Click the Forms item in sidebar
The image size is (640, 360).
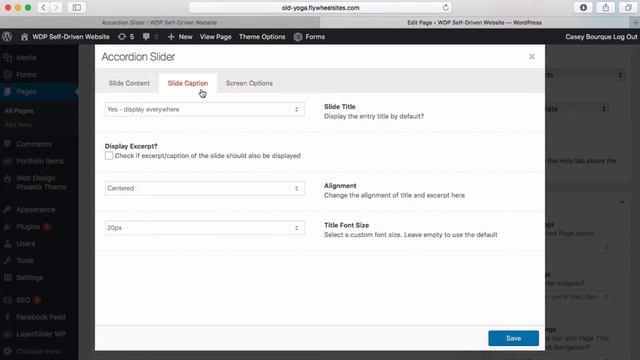tap(27, 75)
